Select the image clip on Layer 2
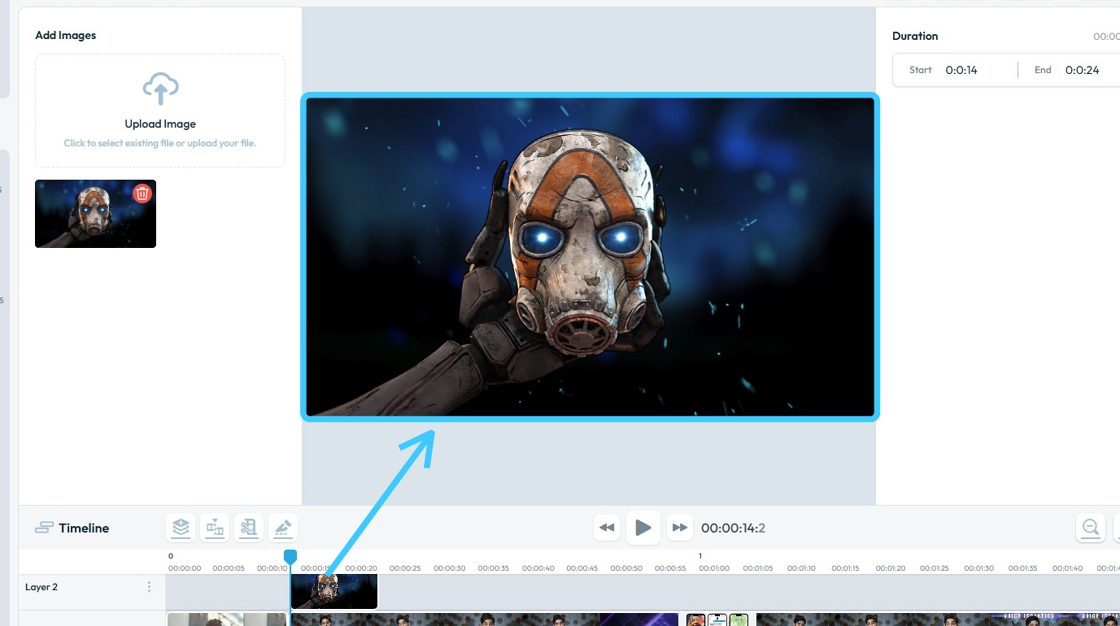Screen dimensions: 1120x626 coord(334,592)
